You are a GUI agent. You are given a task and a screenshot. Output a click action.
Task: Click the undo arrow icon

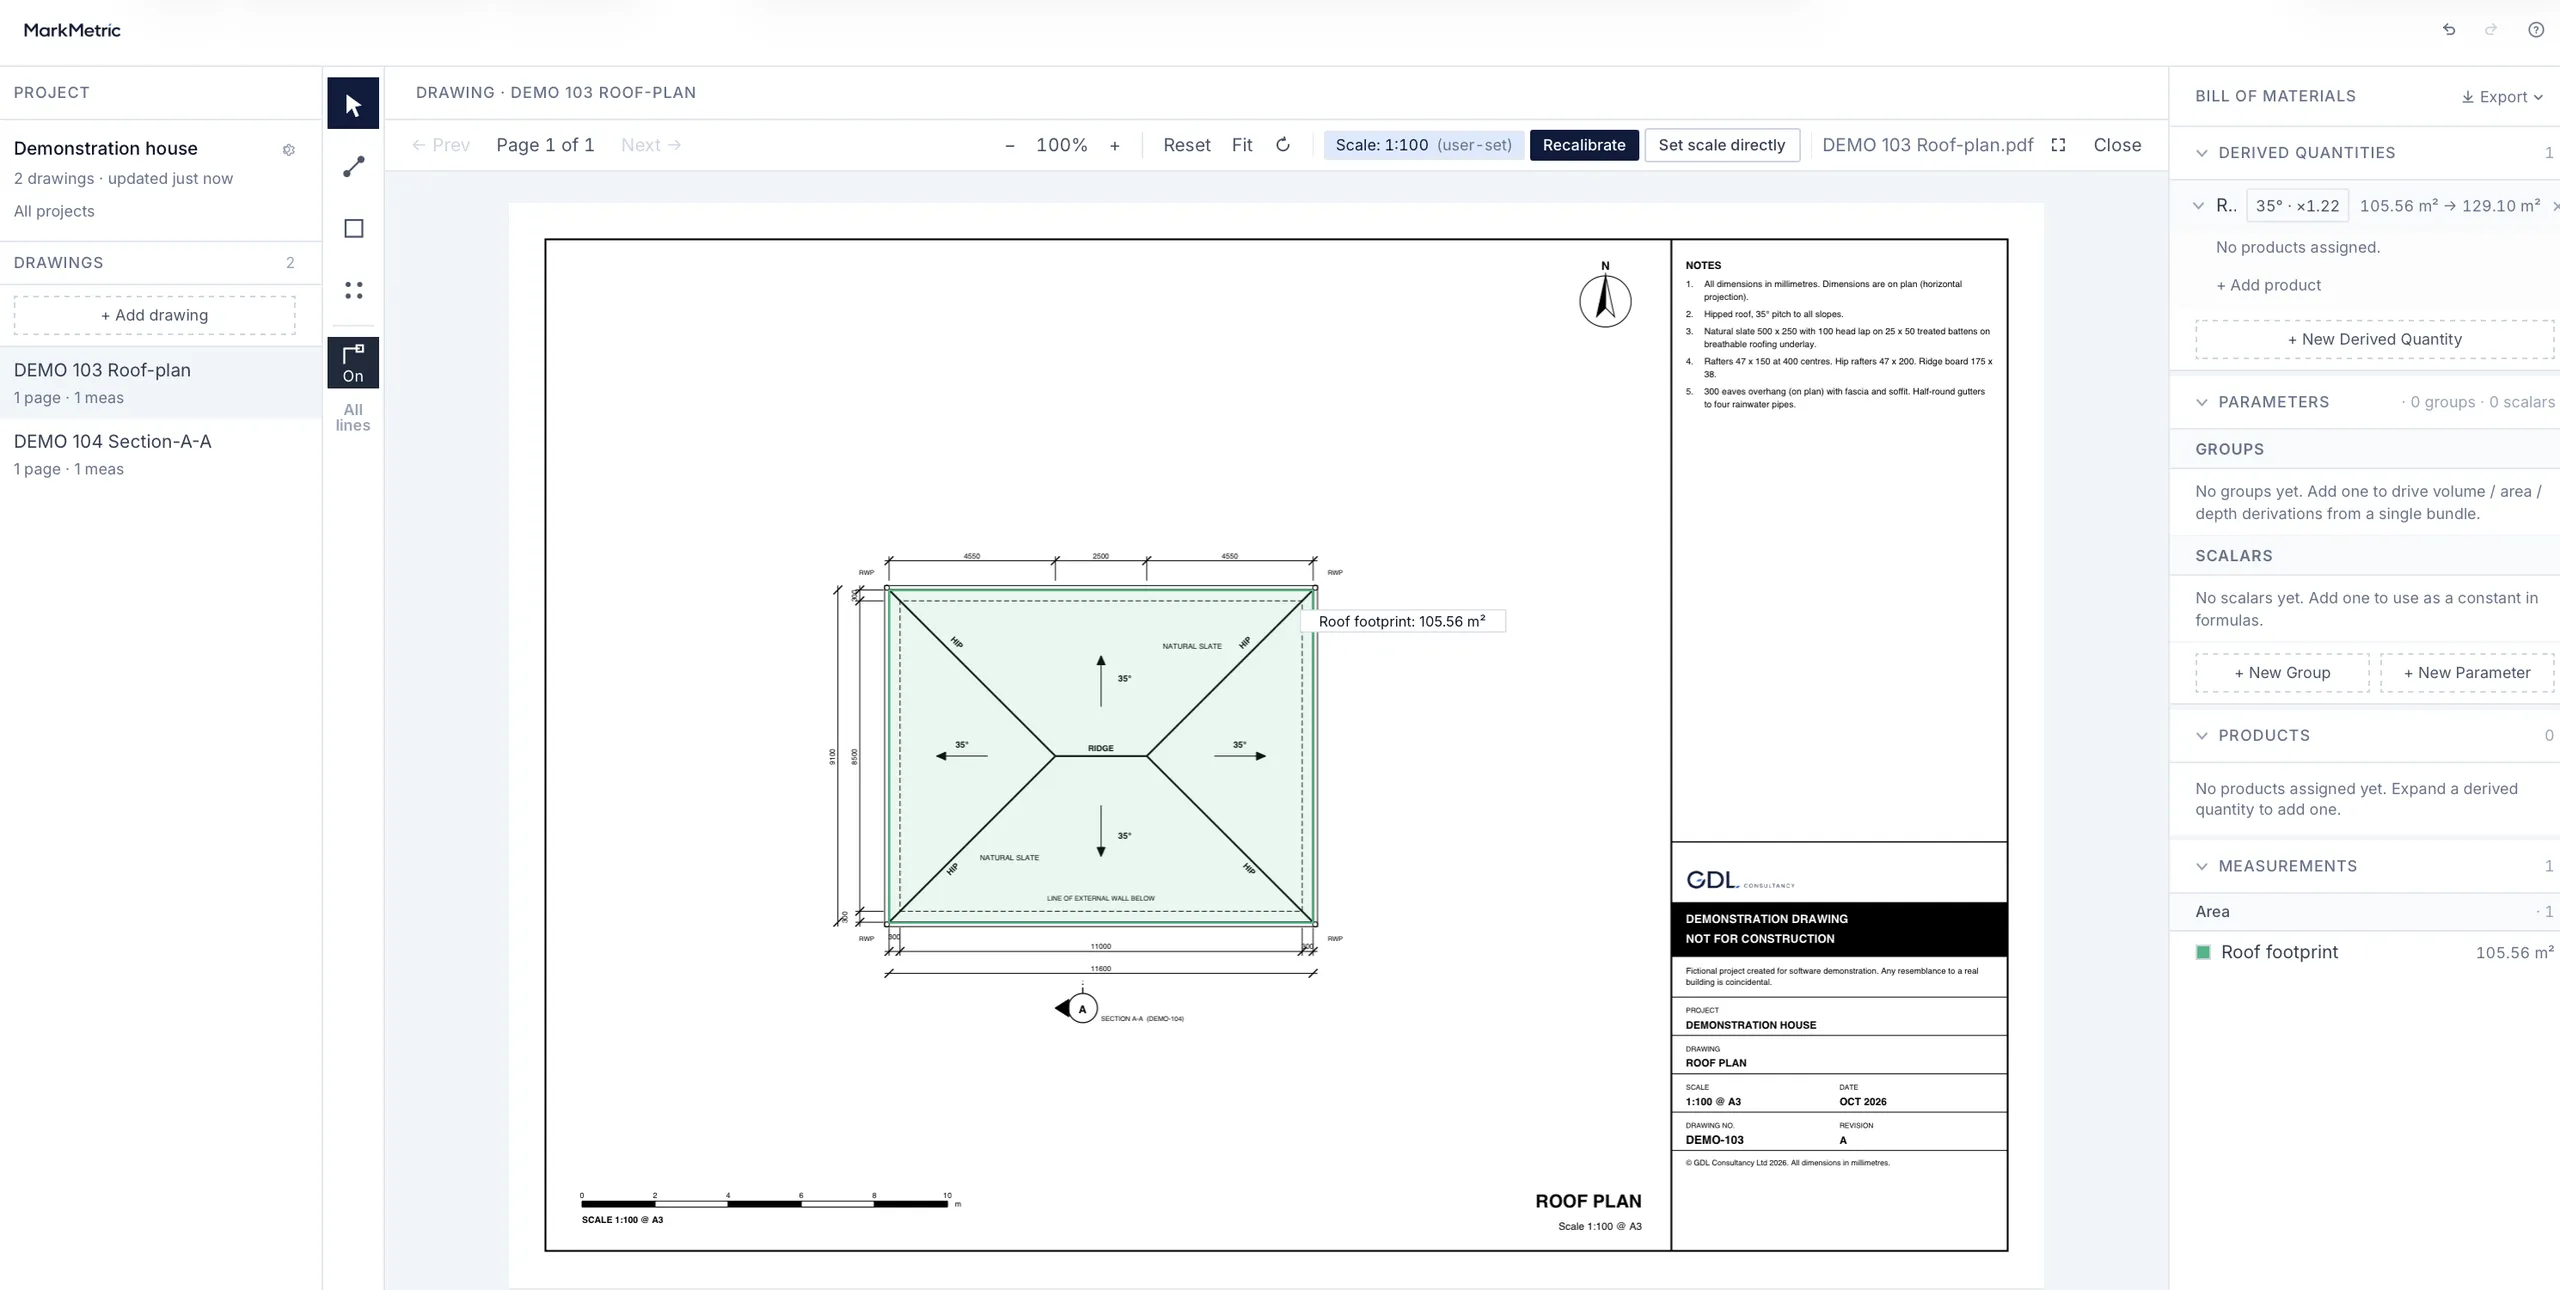2449,30
